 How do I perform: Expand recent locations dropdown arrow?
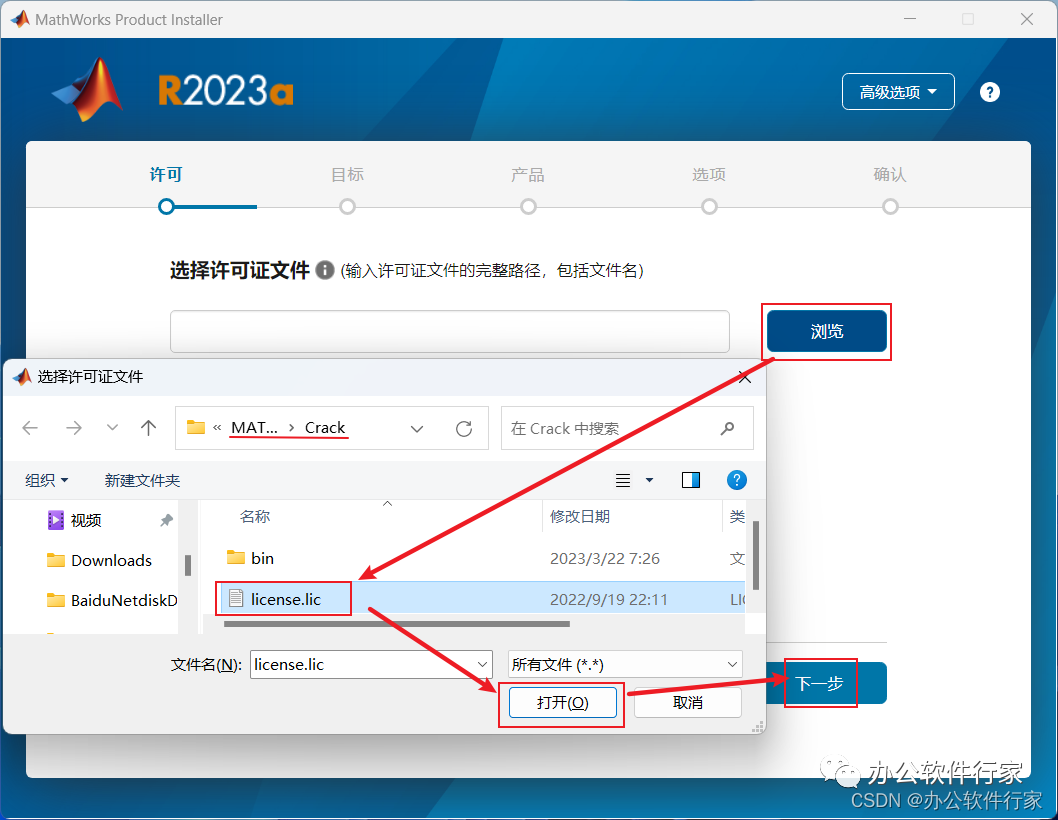[112, 427]
